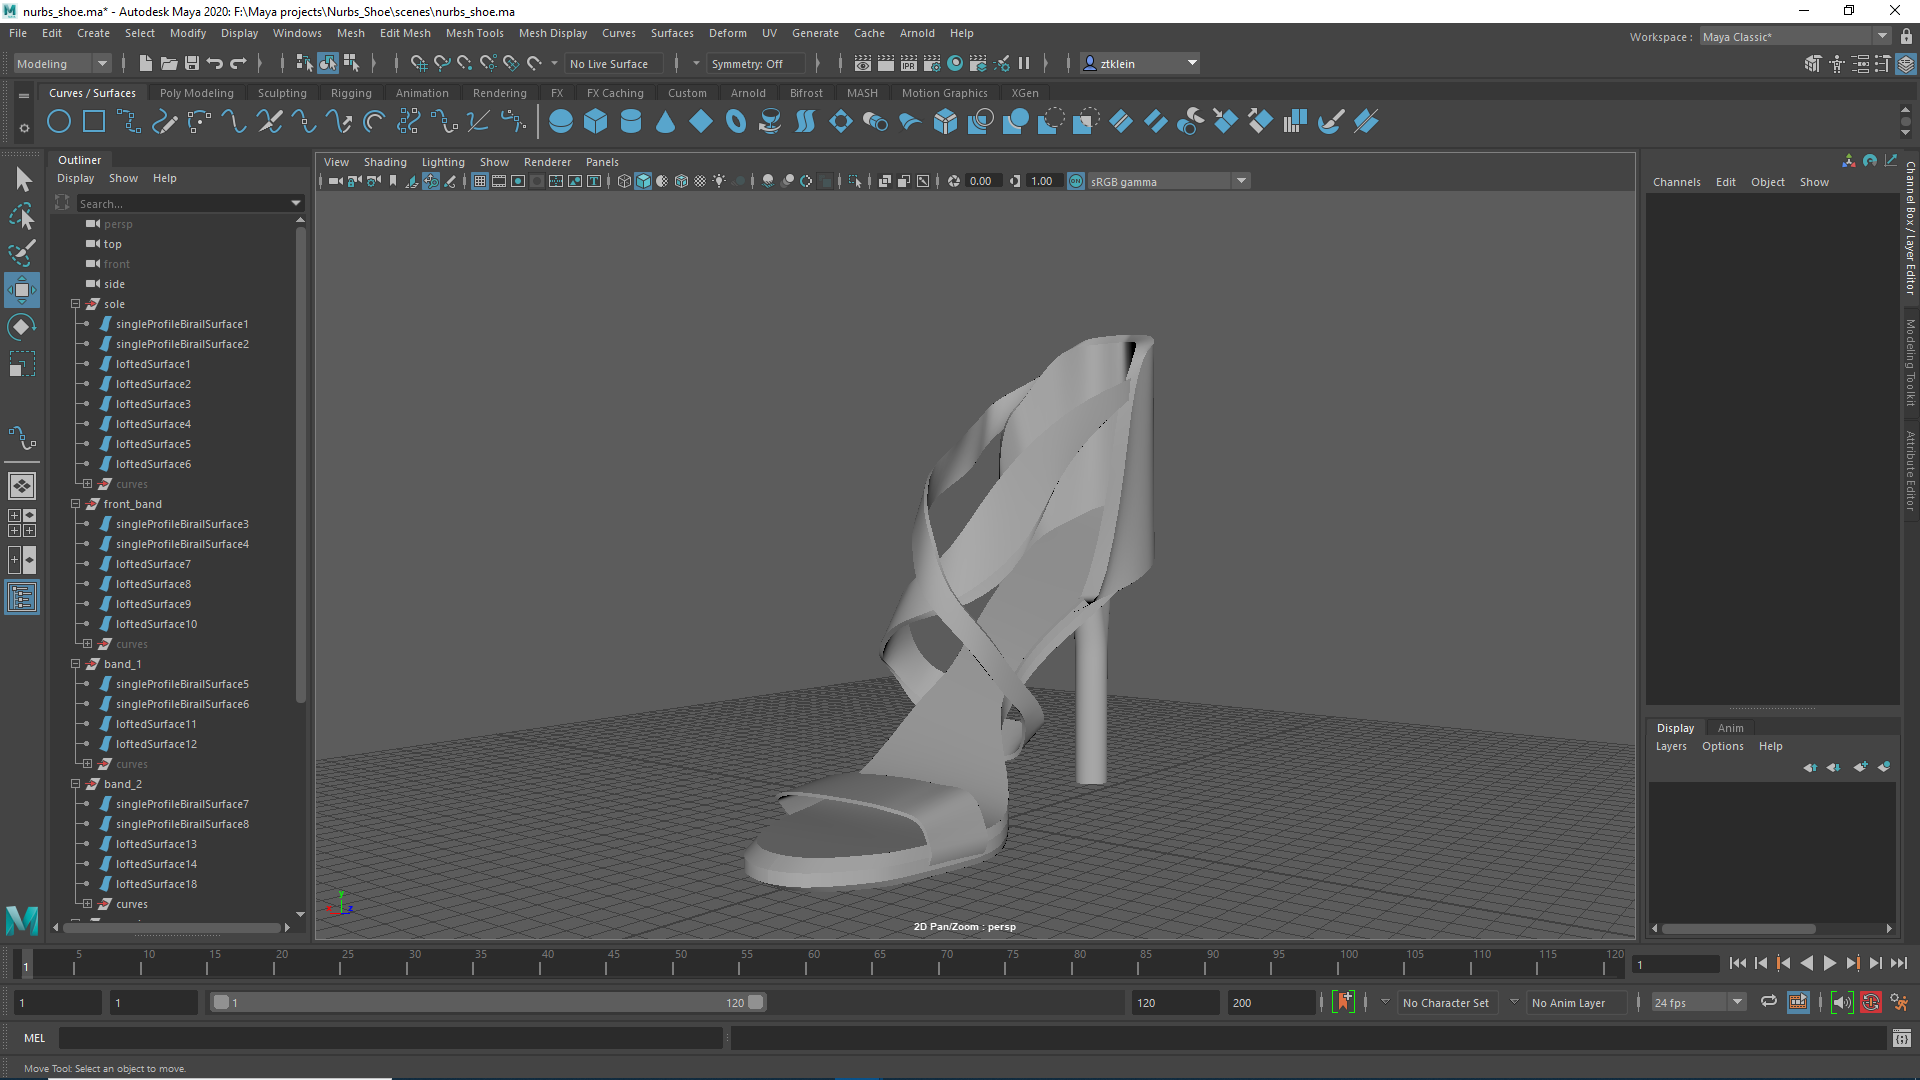Toggle the Auto Keyframe button
Viewport: 1920px width, 1080px height.
pyautogui.click(x=1871, y=1002)
